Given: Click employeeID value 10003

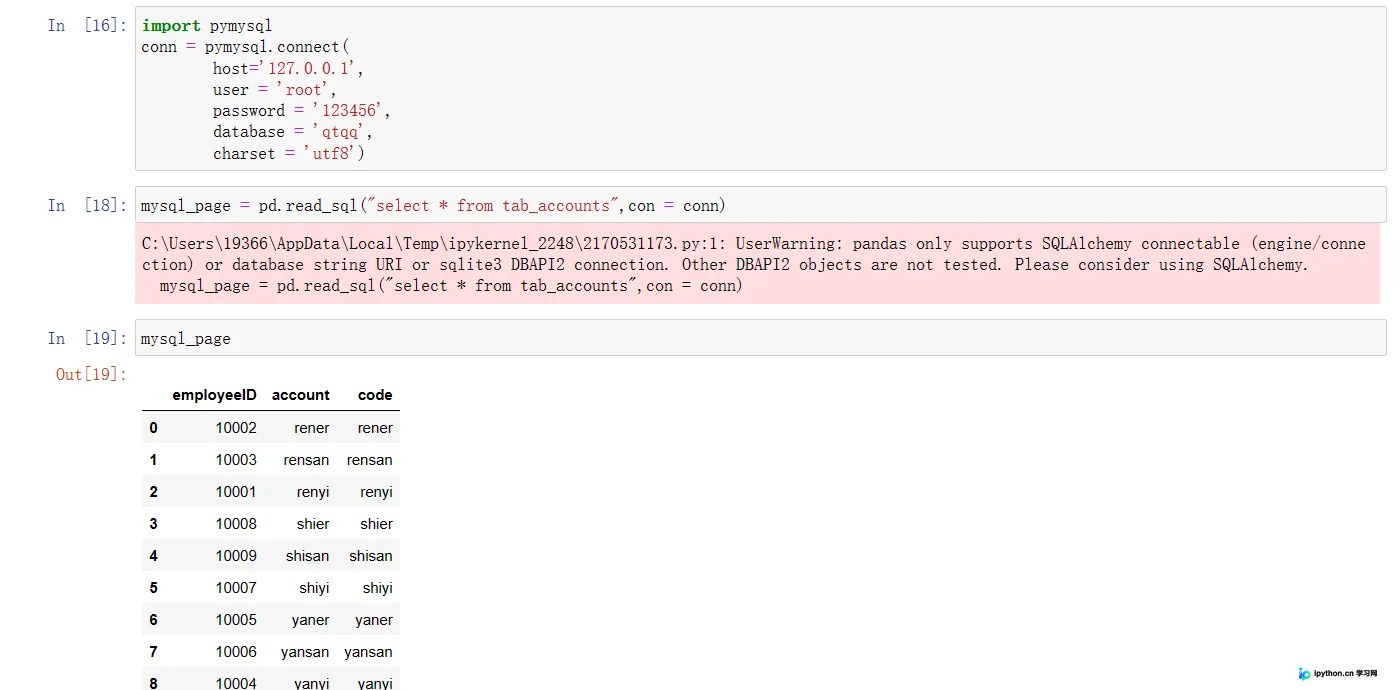Looking at the screenshot, I should tap(236, 460).
